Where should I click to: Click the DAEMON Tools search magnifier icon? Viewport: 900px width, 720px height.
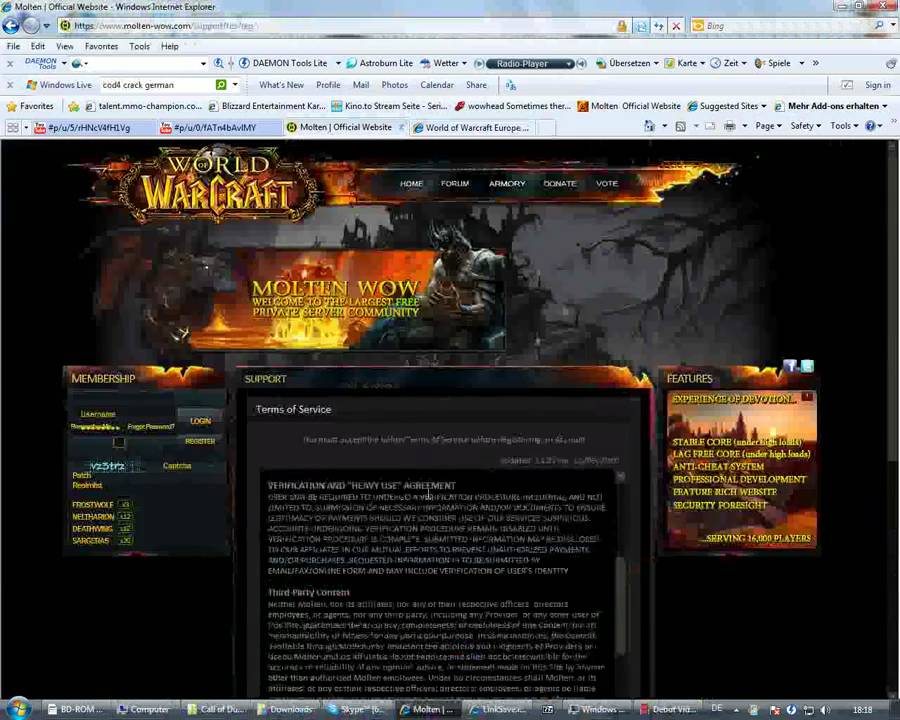[218, 63]
